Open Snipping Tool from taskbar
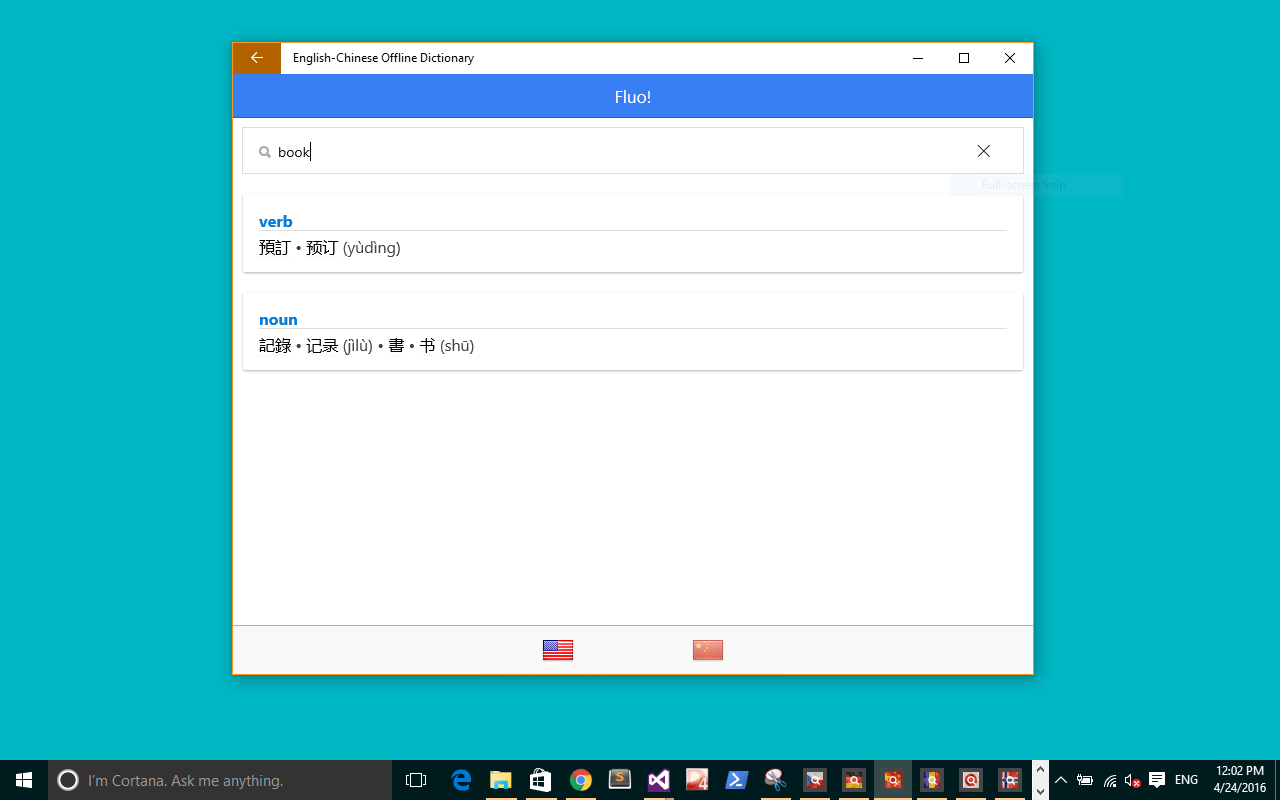 (x=775, y=780)
